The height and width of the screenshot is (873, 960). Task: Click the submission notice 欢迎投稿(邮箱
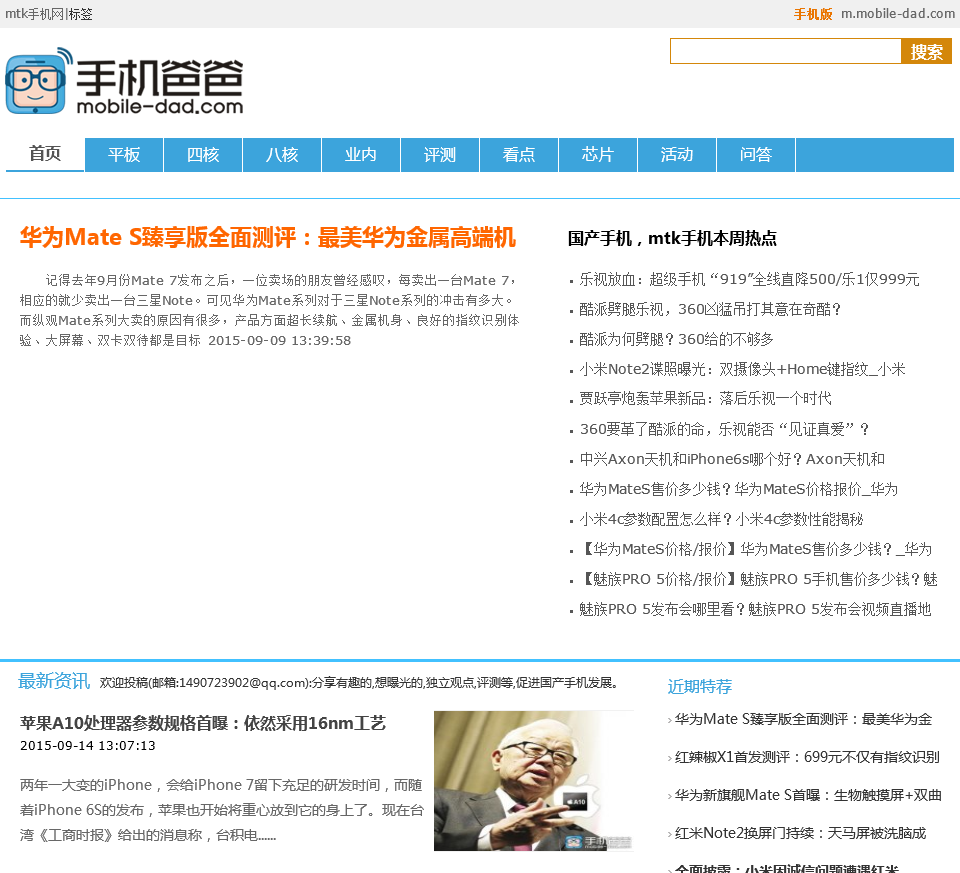pos(361,683)
